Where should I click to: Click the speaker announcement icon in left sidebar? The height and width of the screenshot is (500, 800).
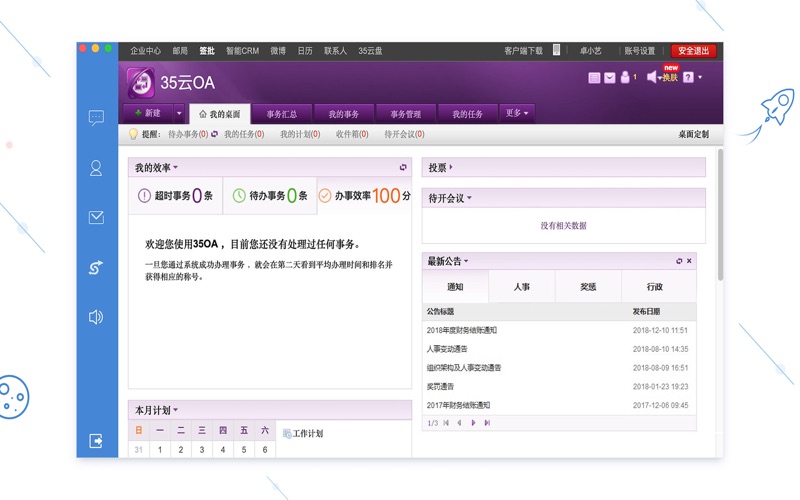pos(96,317)
